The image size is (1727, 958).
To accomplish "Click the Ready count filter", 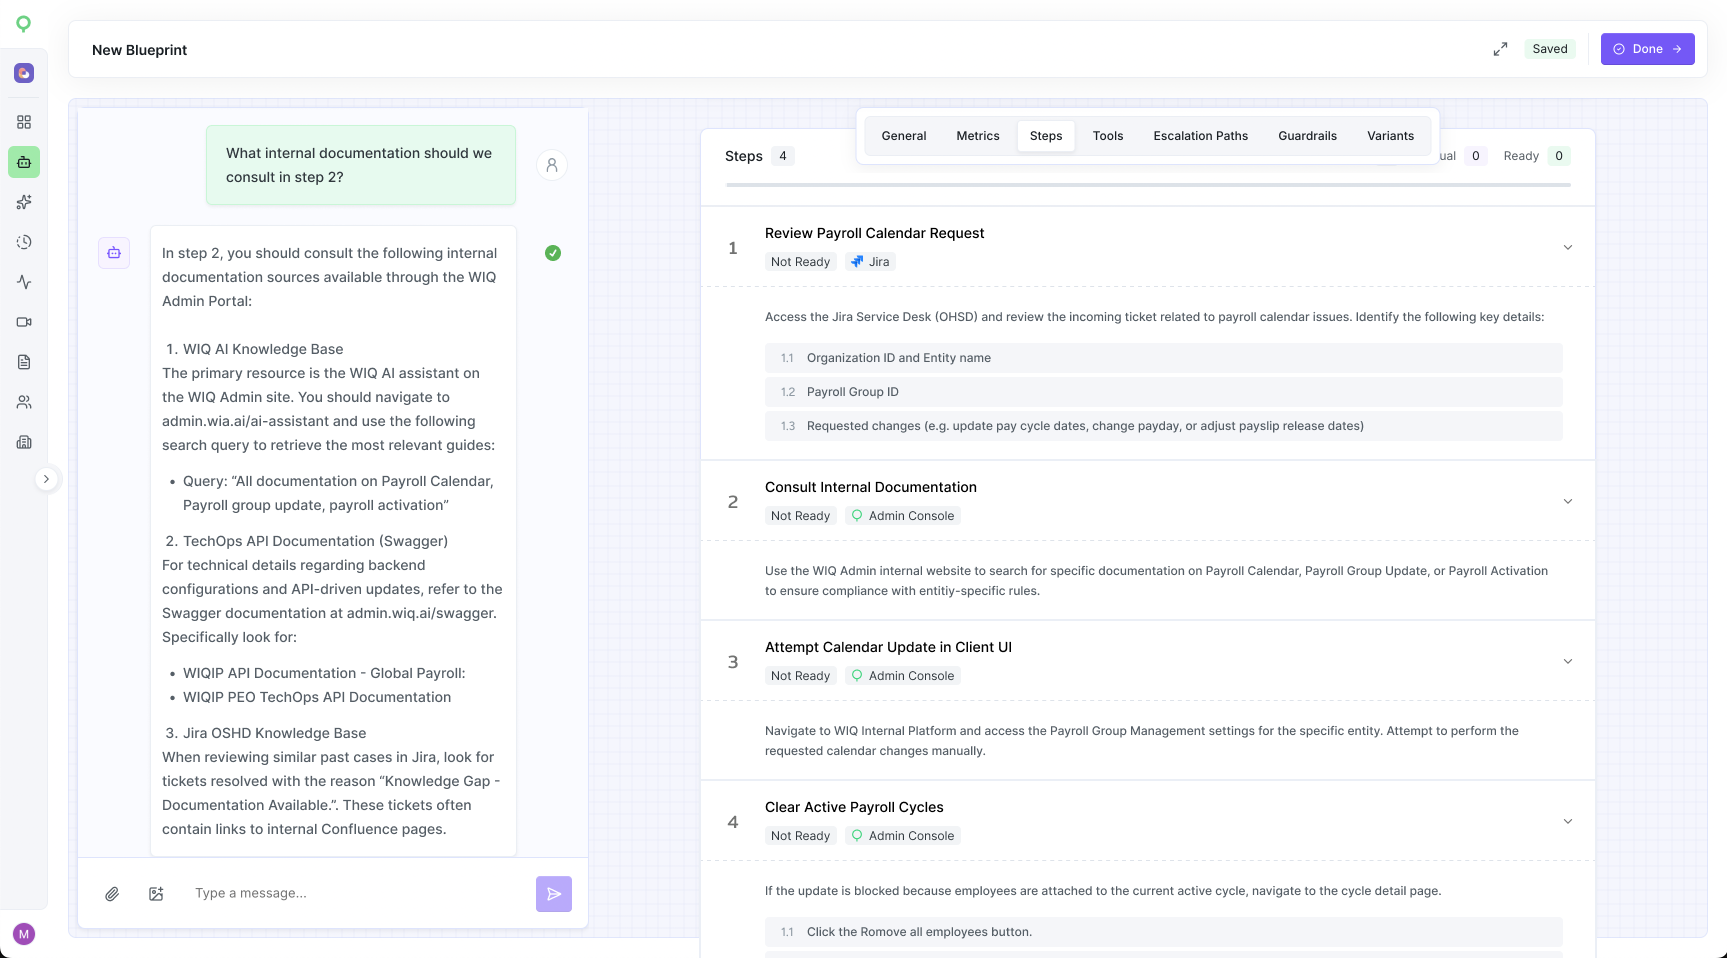I will [x=1537, y=156].
